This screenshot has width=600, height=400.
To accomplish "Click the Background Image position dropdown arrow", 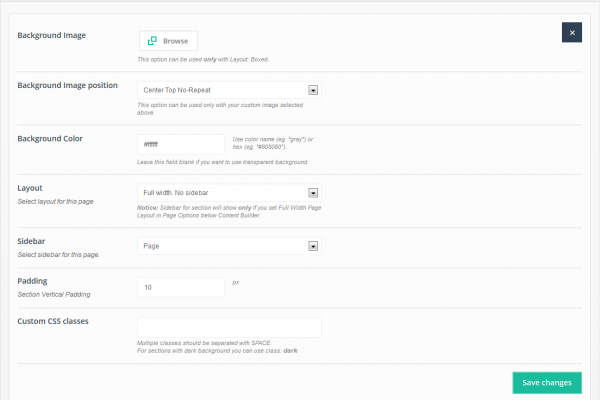I will (x=313, y=90).
